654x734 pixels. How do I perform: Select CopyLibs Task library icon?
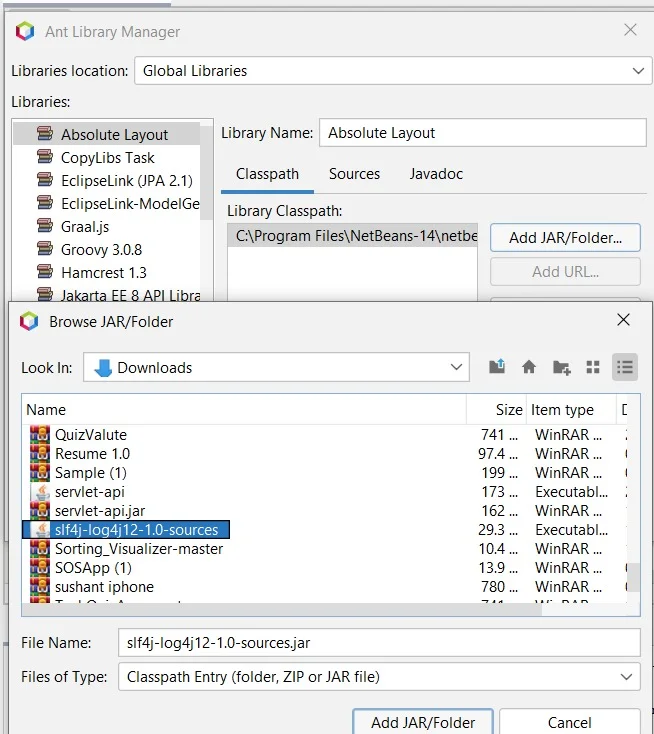pyautogui.click(x=45, y=157)
